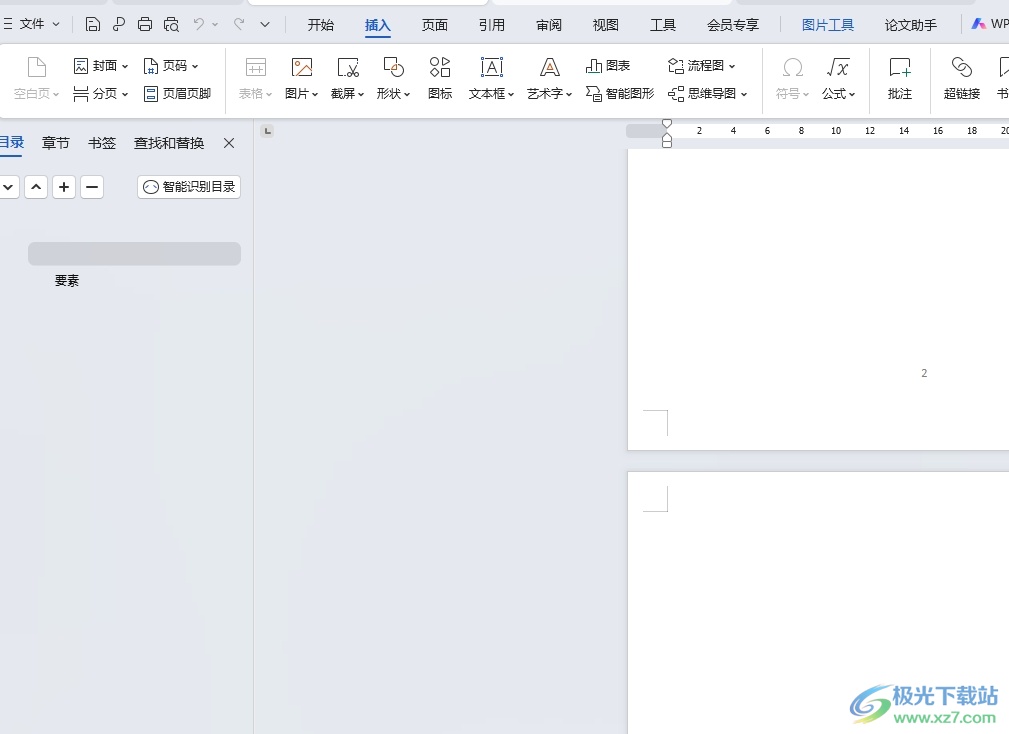Click the Picture (图片) insert icon
This screenshot has height=734, width=1009.
click(301, 68)
